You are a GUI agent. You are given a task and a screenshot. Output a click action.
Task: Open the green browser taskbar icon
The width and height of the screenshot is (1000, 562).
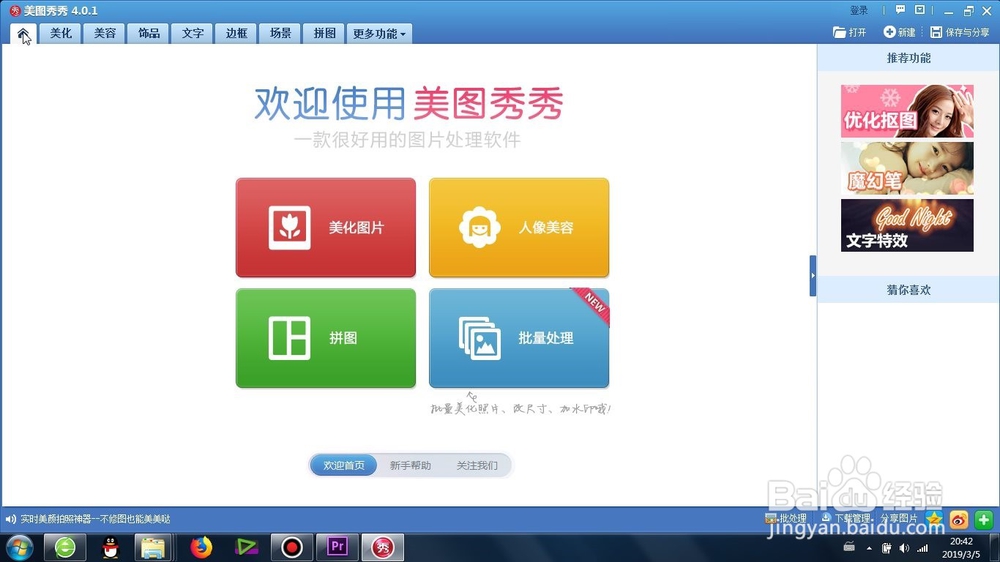click(64, 547)
